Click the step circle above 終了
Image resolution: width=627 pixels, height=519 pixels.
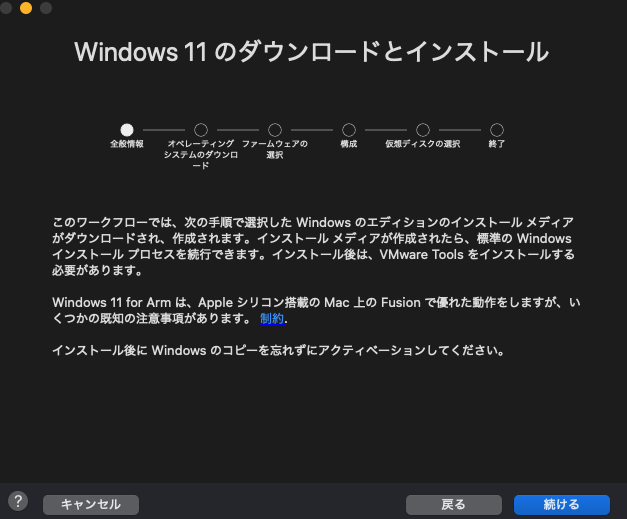[x=497, y=130]
